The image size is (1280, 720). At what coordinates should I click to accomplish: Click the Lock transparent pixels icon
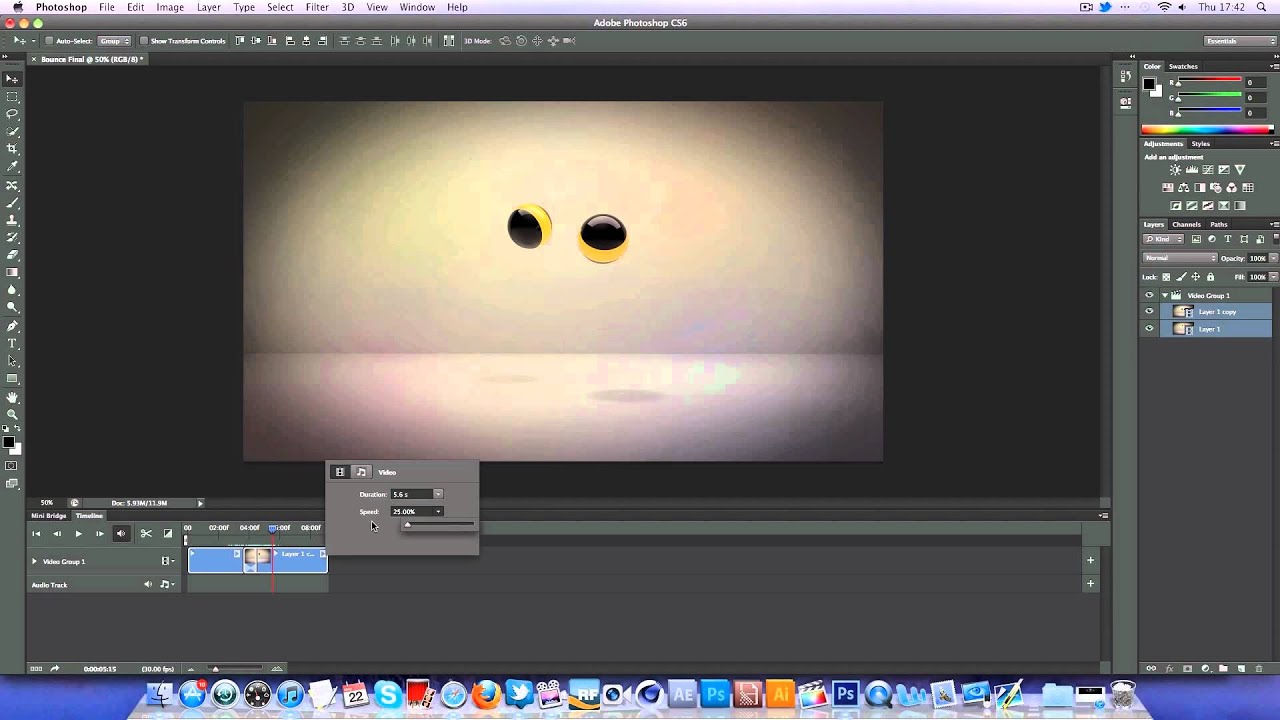coord(1168,277)
